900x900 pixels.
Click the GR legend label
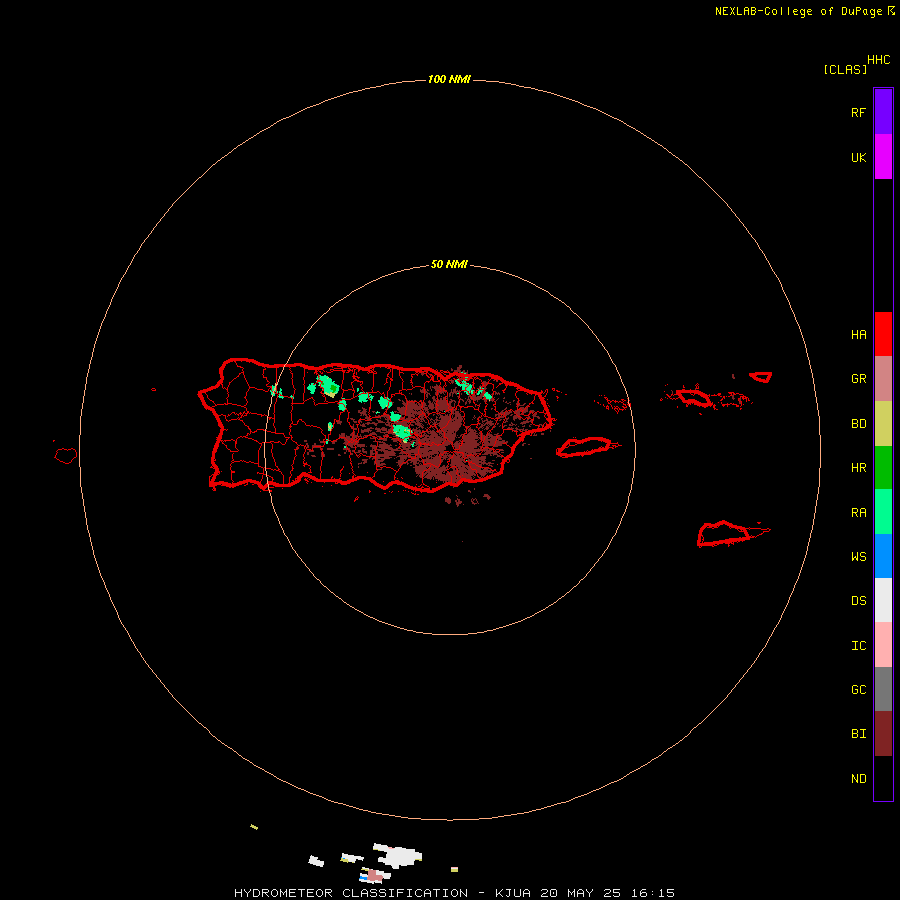click(858, 379)
